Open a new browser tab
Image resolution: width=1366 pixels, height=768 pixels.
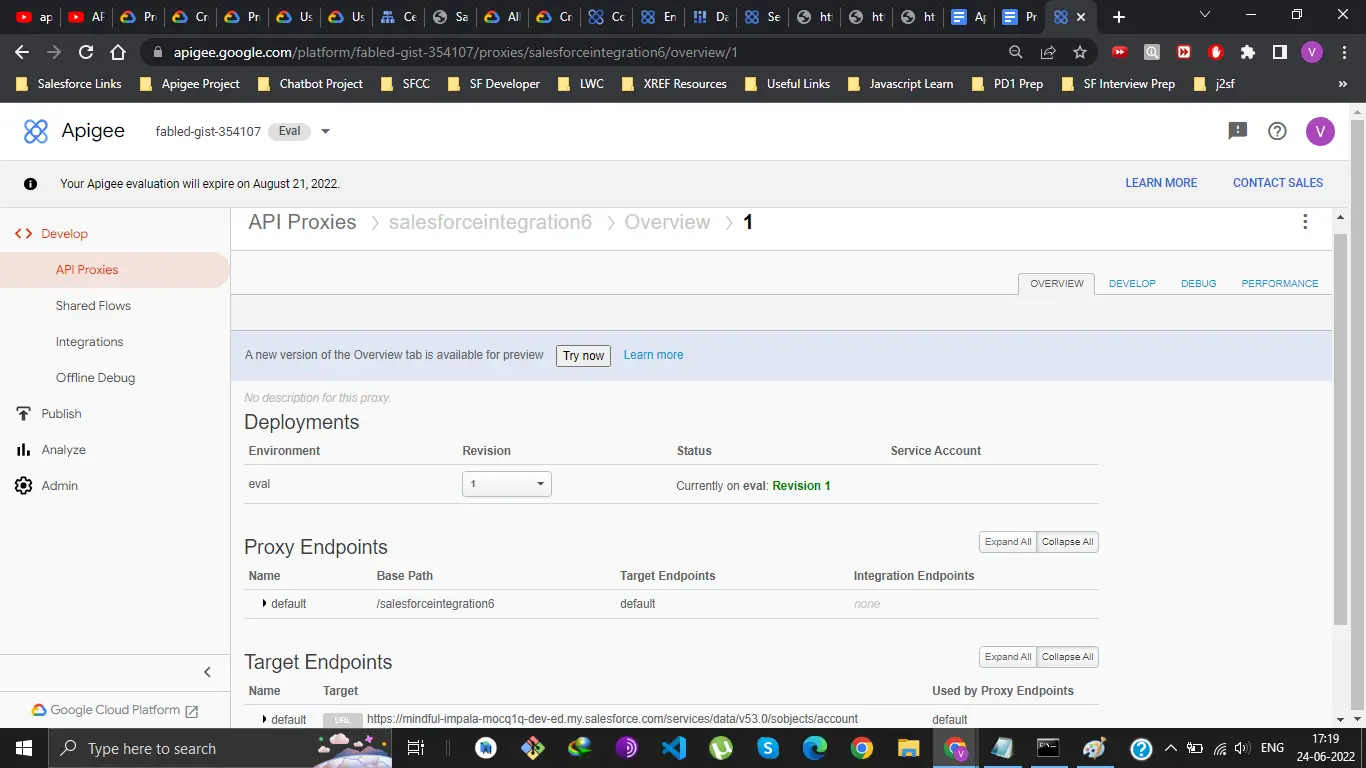[x=1119, y=17]
